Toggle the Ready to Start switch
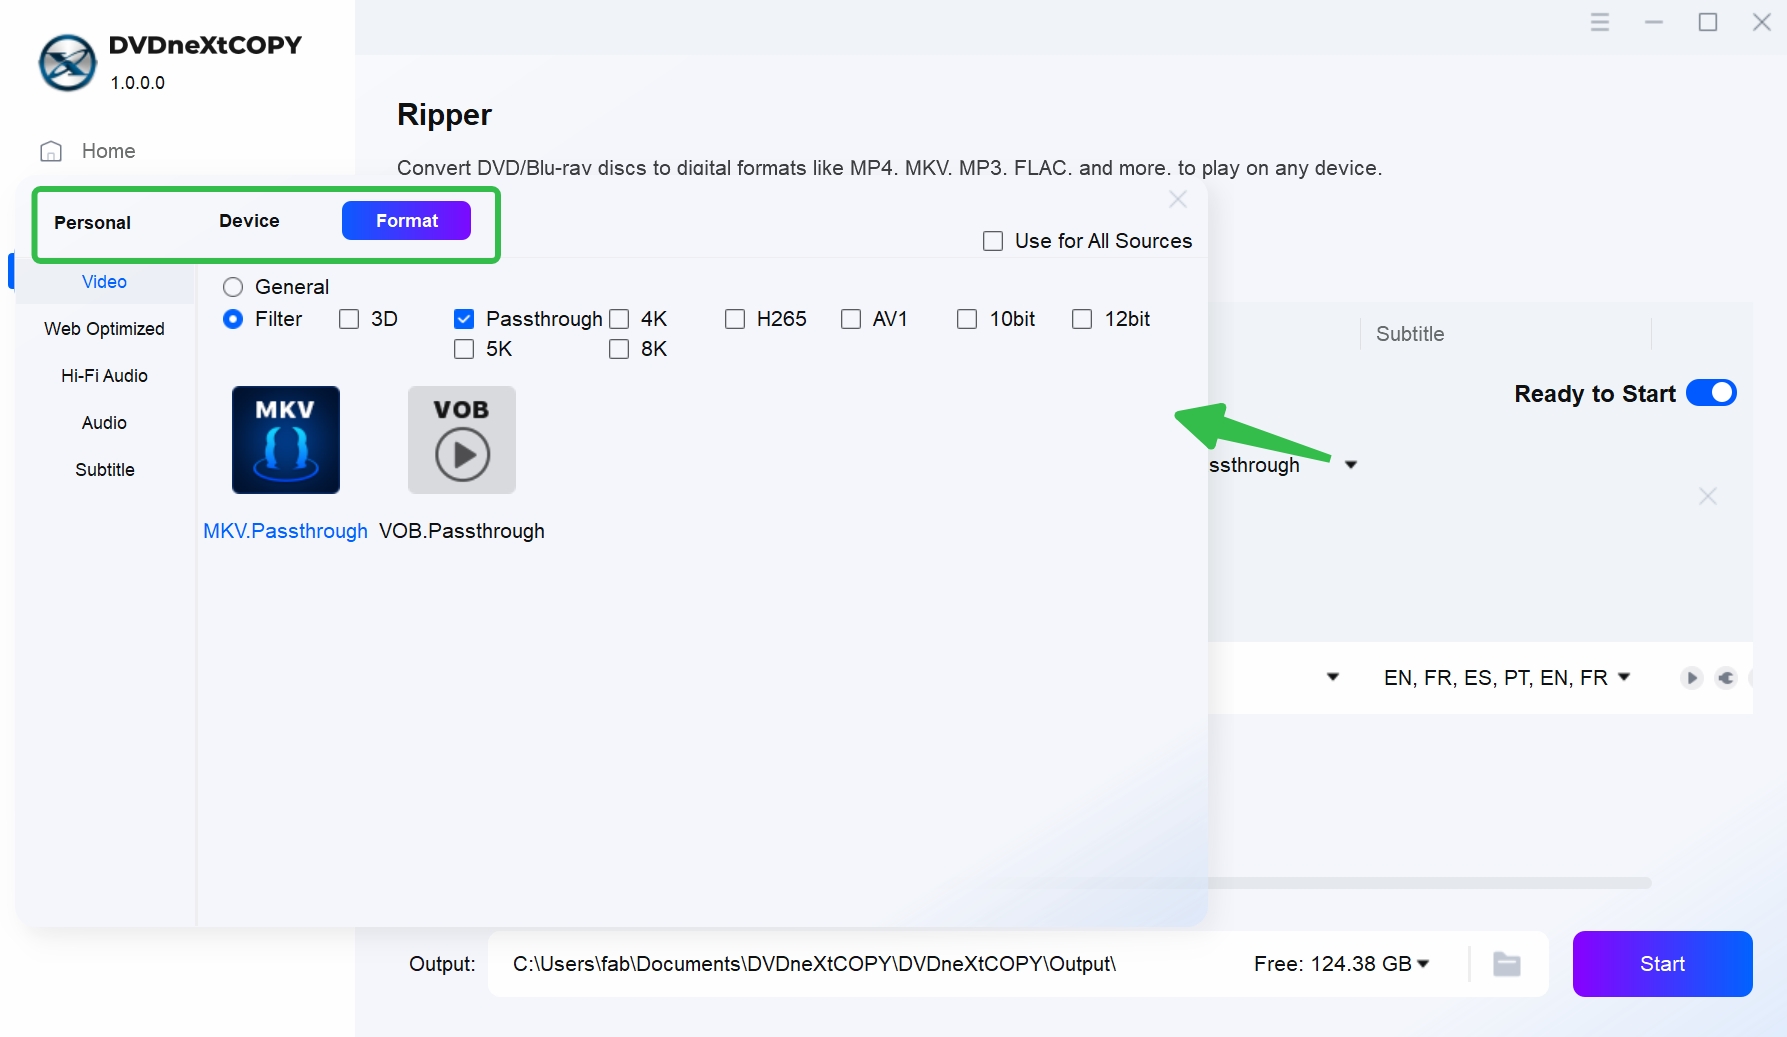The height and width of the screenshot is (1037, 1787). tap(1711, 393)
